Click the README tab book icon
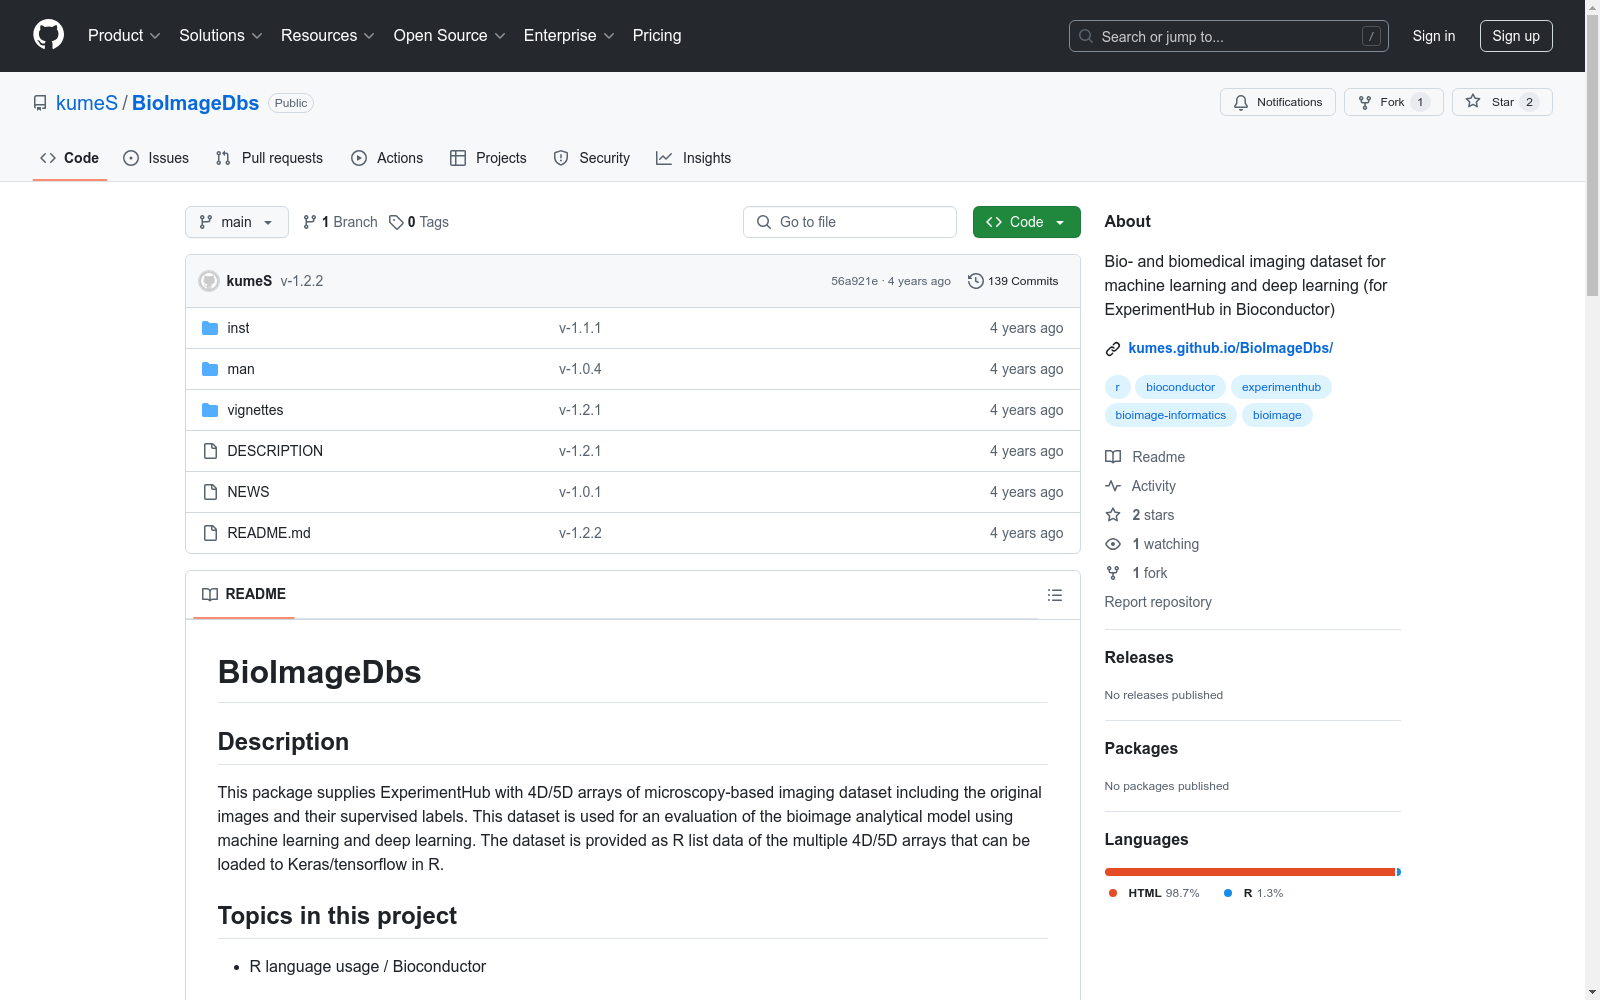The image size is (1600, 1000). [210, 594]
